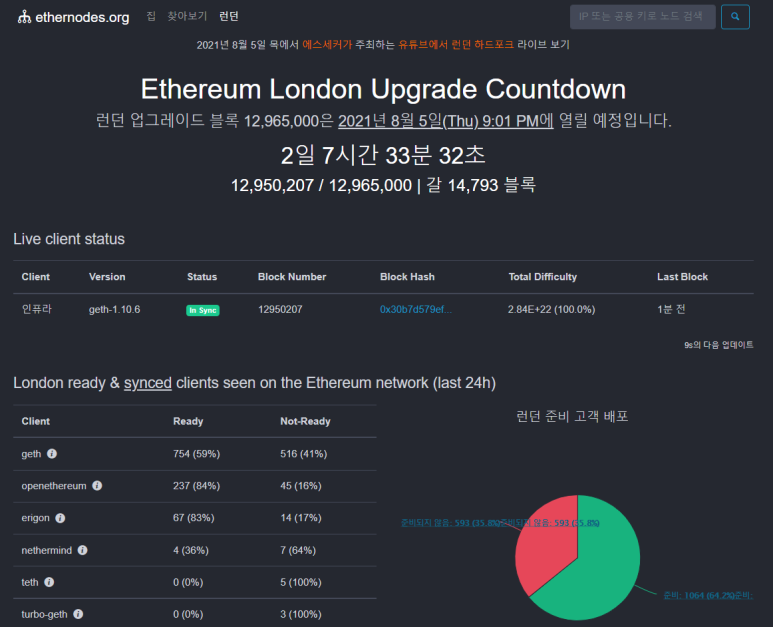Image resolution: width=773 pixels, height=627 pixels.
Task: Open the 유튜브에서 런던 하드포크 link
Action: point(456,45)
